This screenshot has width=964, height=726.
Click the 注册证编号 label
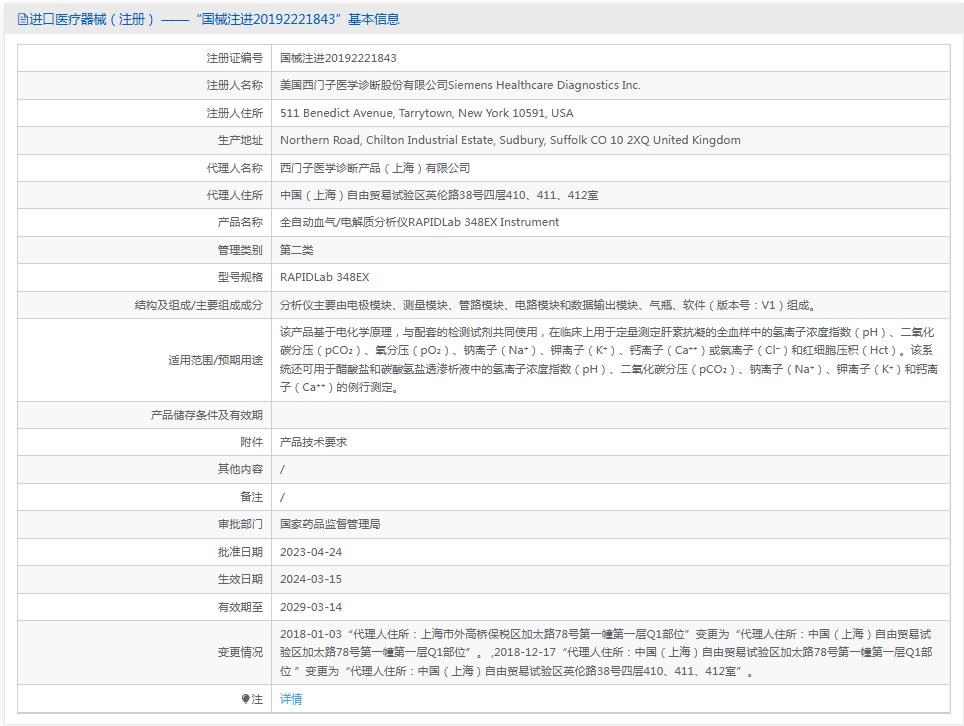click(x=234, y=58)
